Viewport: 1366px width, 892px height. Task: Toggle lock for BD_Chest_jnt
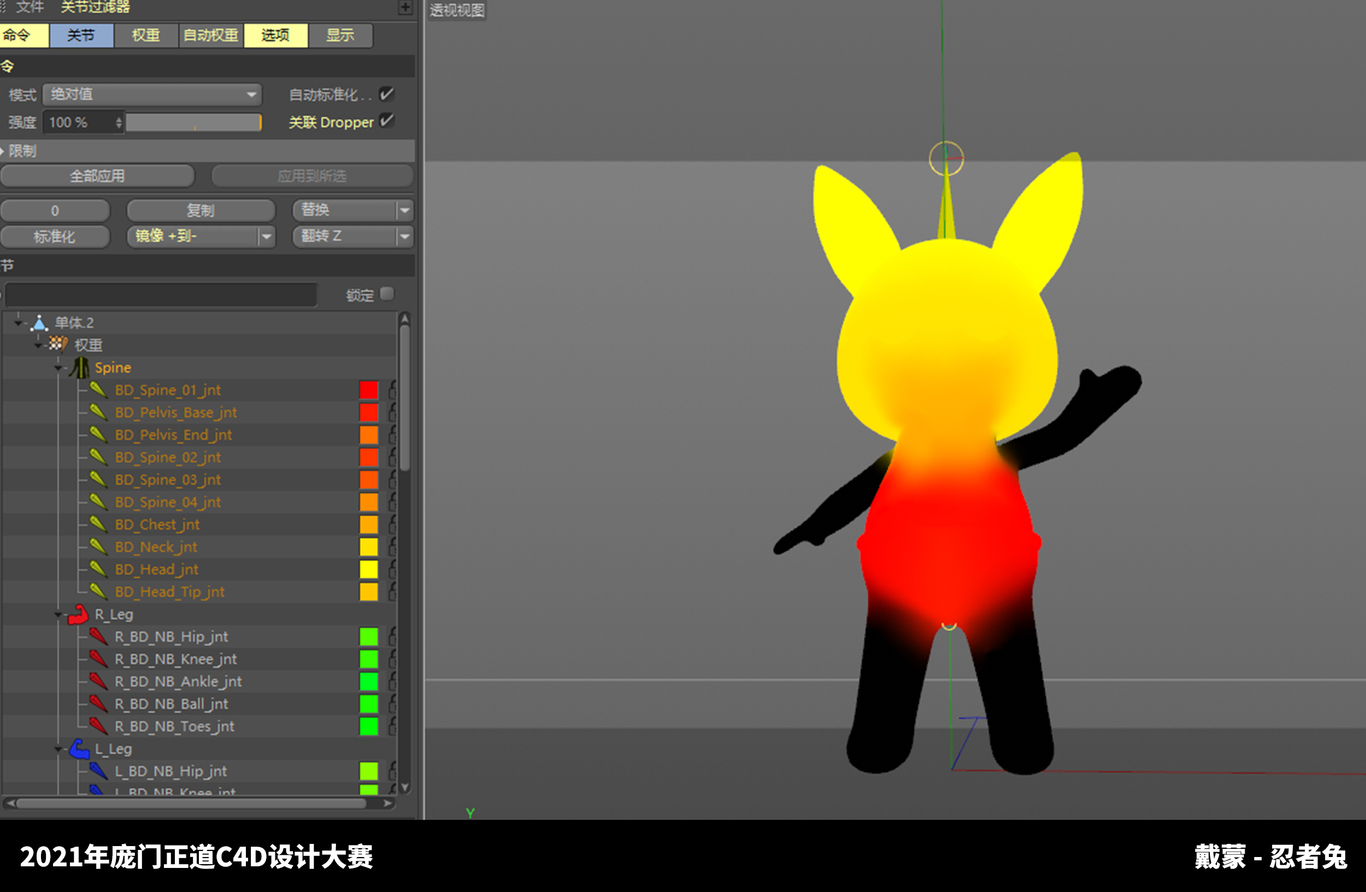coord(393,524)
